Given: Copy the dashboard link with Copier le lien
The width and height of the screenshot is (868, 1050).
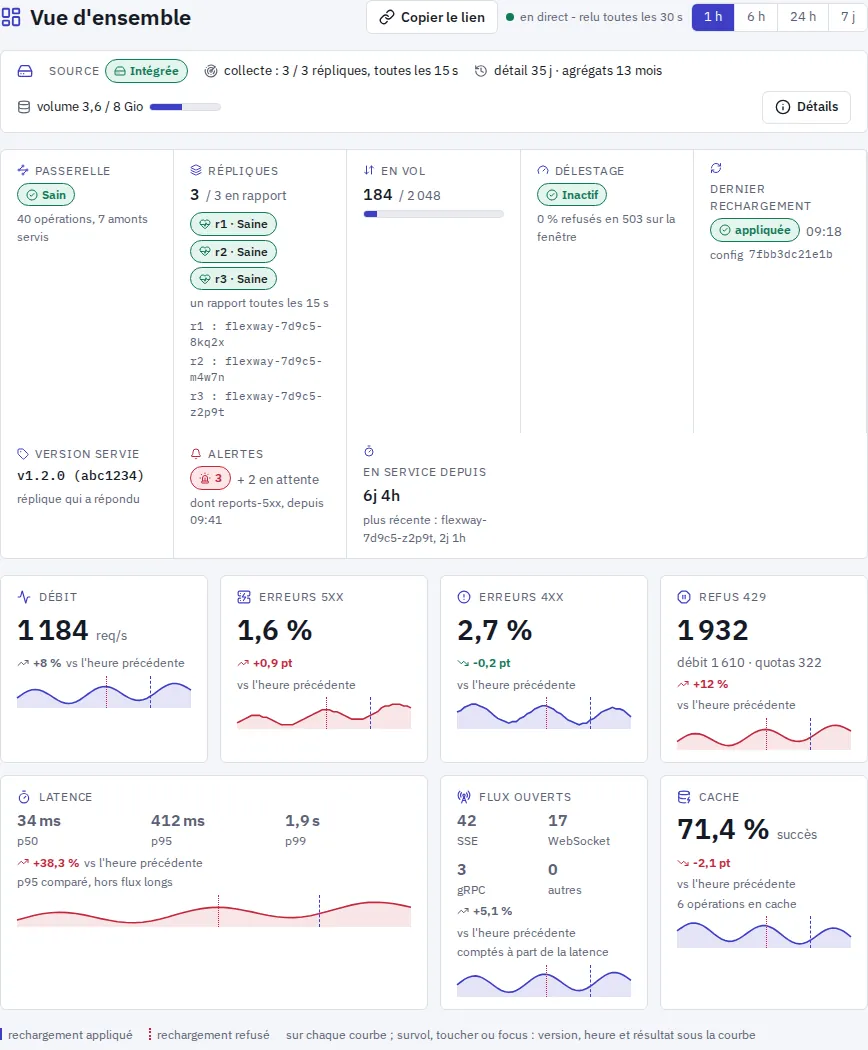Looking at the screenshot, I should [432, 17].
